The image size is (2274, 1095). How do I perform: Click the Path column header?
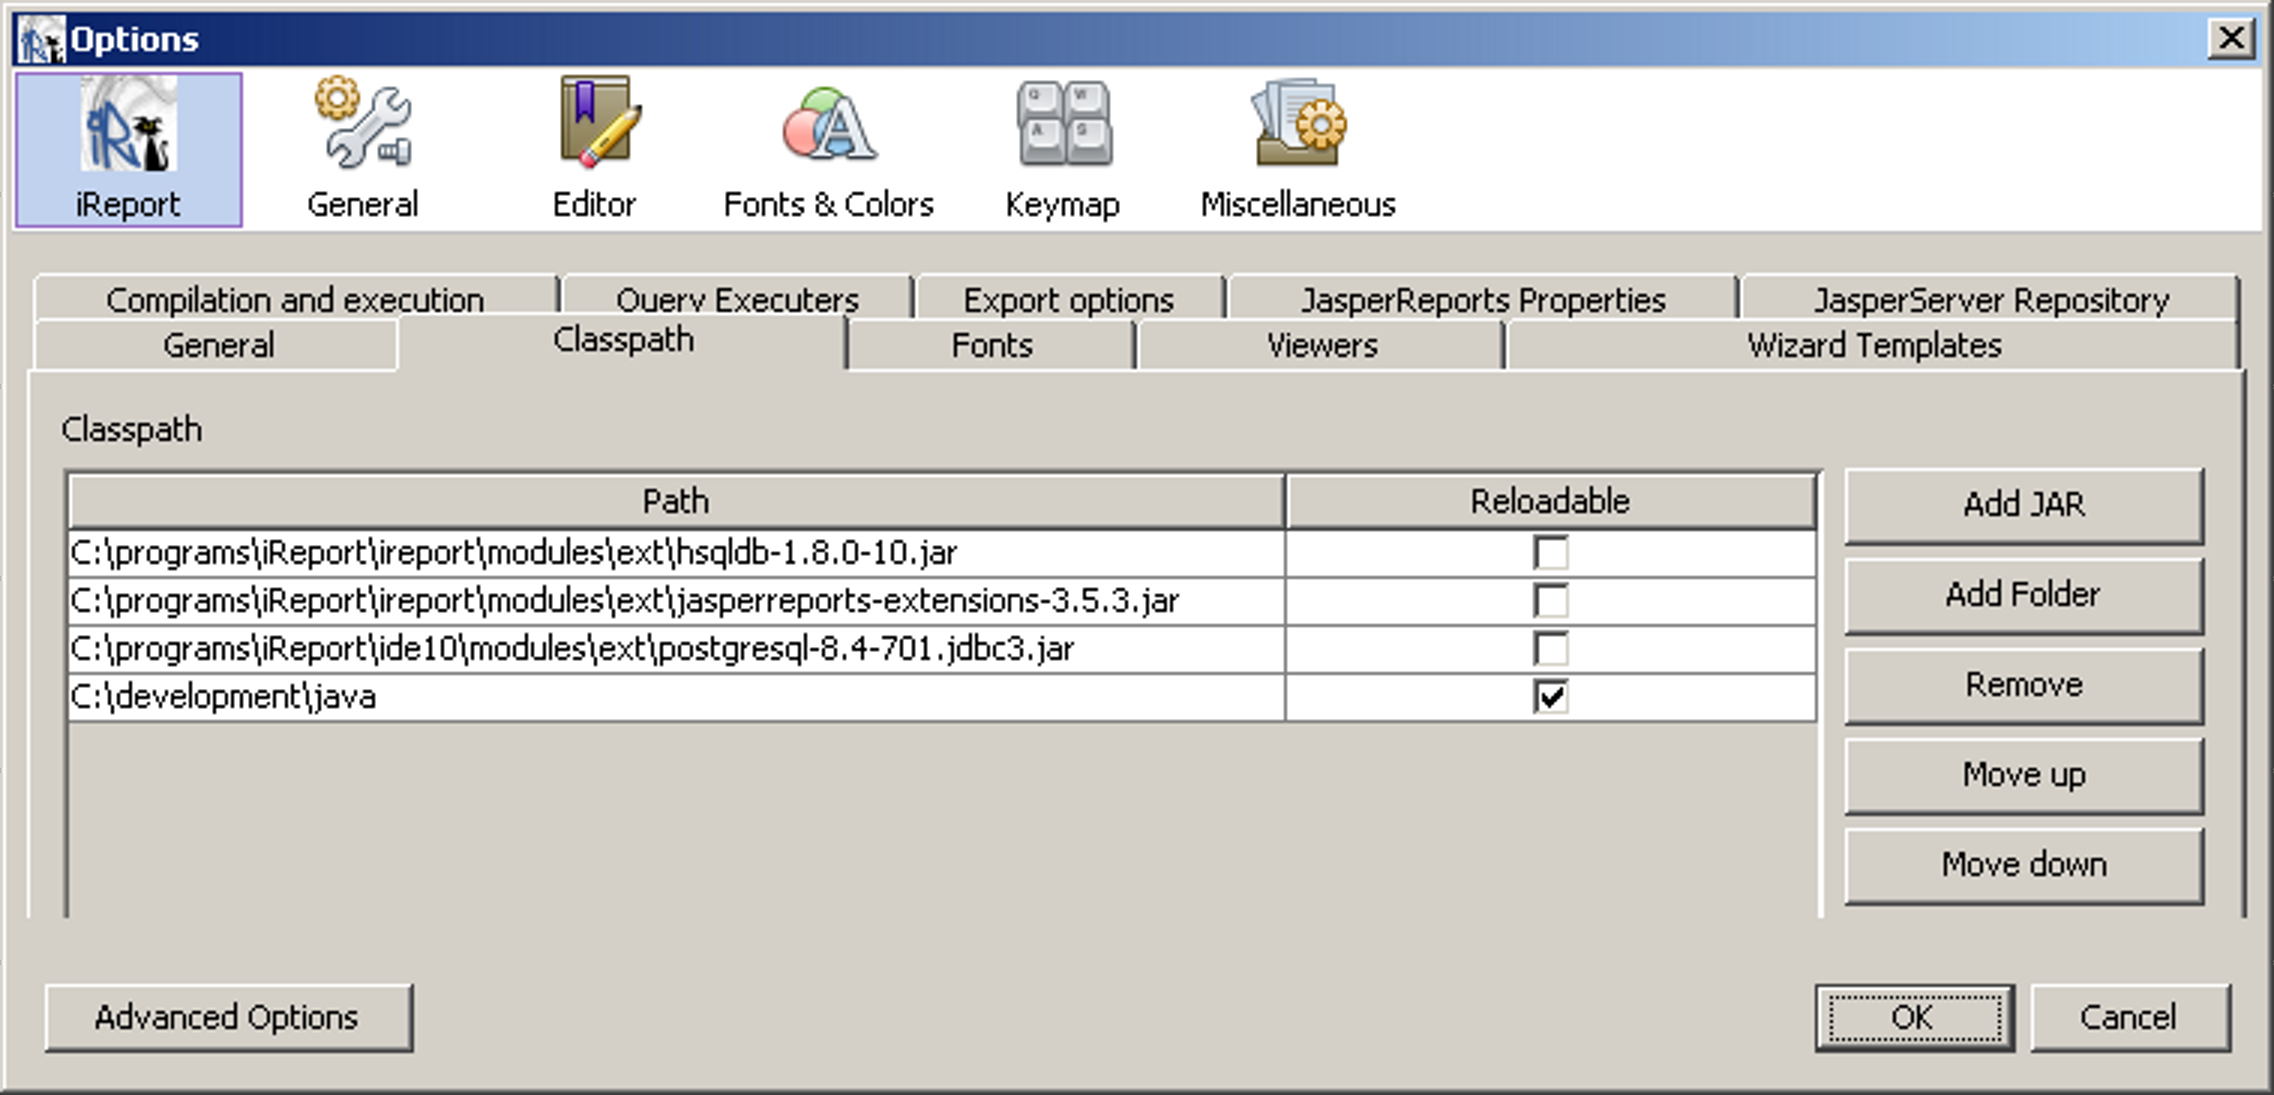pyautogui.click(x=675, y=501)
